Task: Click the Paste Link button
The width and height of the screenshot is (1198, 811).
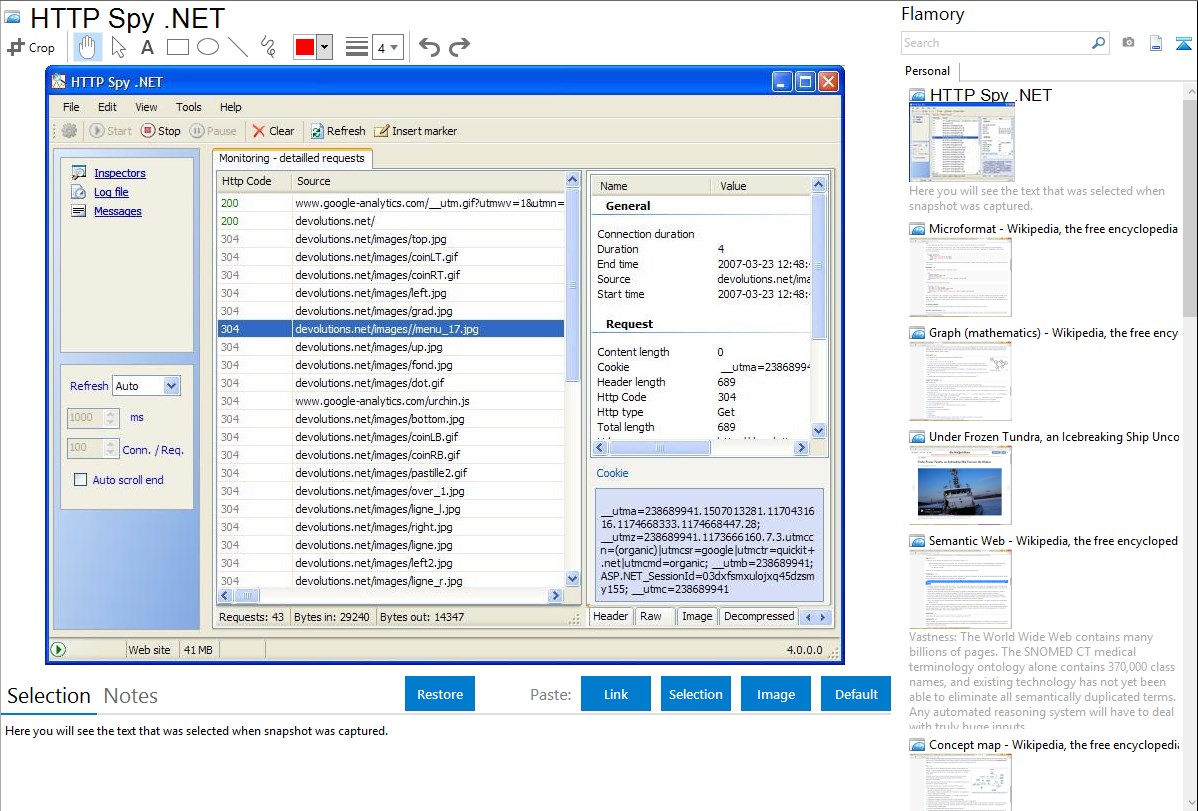Action: [x=616, y=694]
